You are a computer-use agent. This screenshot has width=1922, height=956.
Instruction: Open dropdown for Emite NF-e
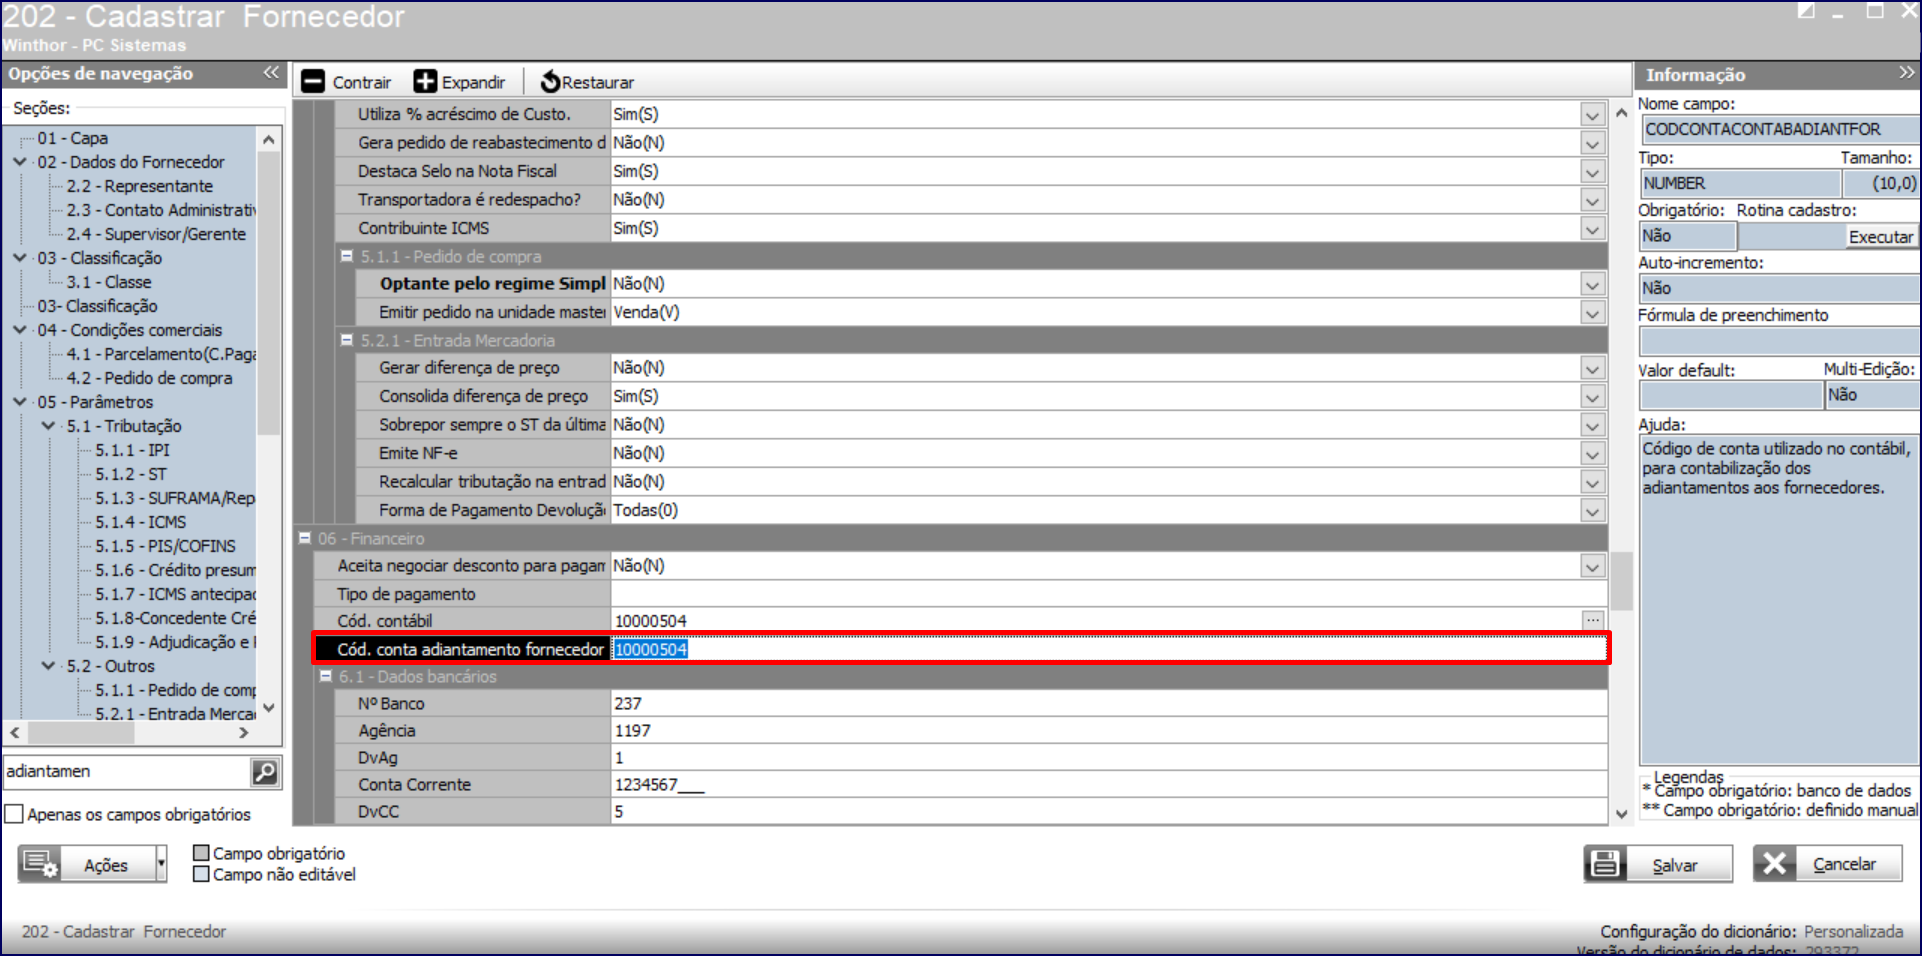click(1593, 454)
